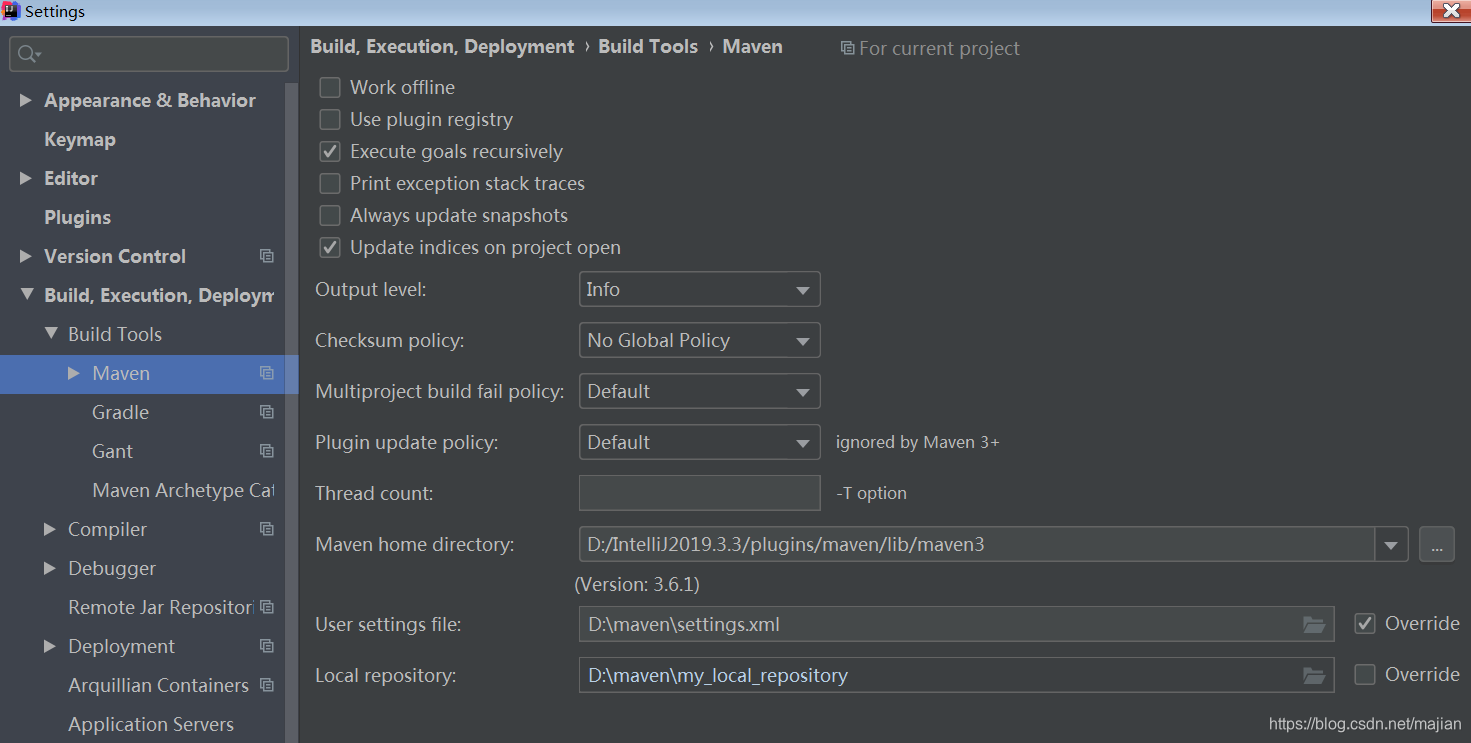Collapse Build, Execution, Deployment node
1471x743 pixels.
[25, 295]
